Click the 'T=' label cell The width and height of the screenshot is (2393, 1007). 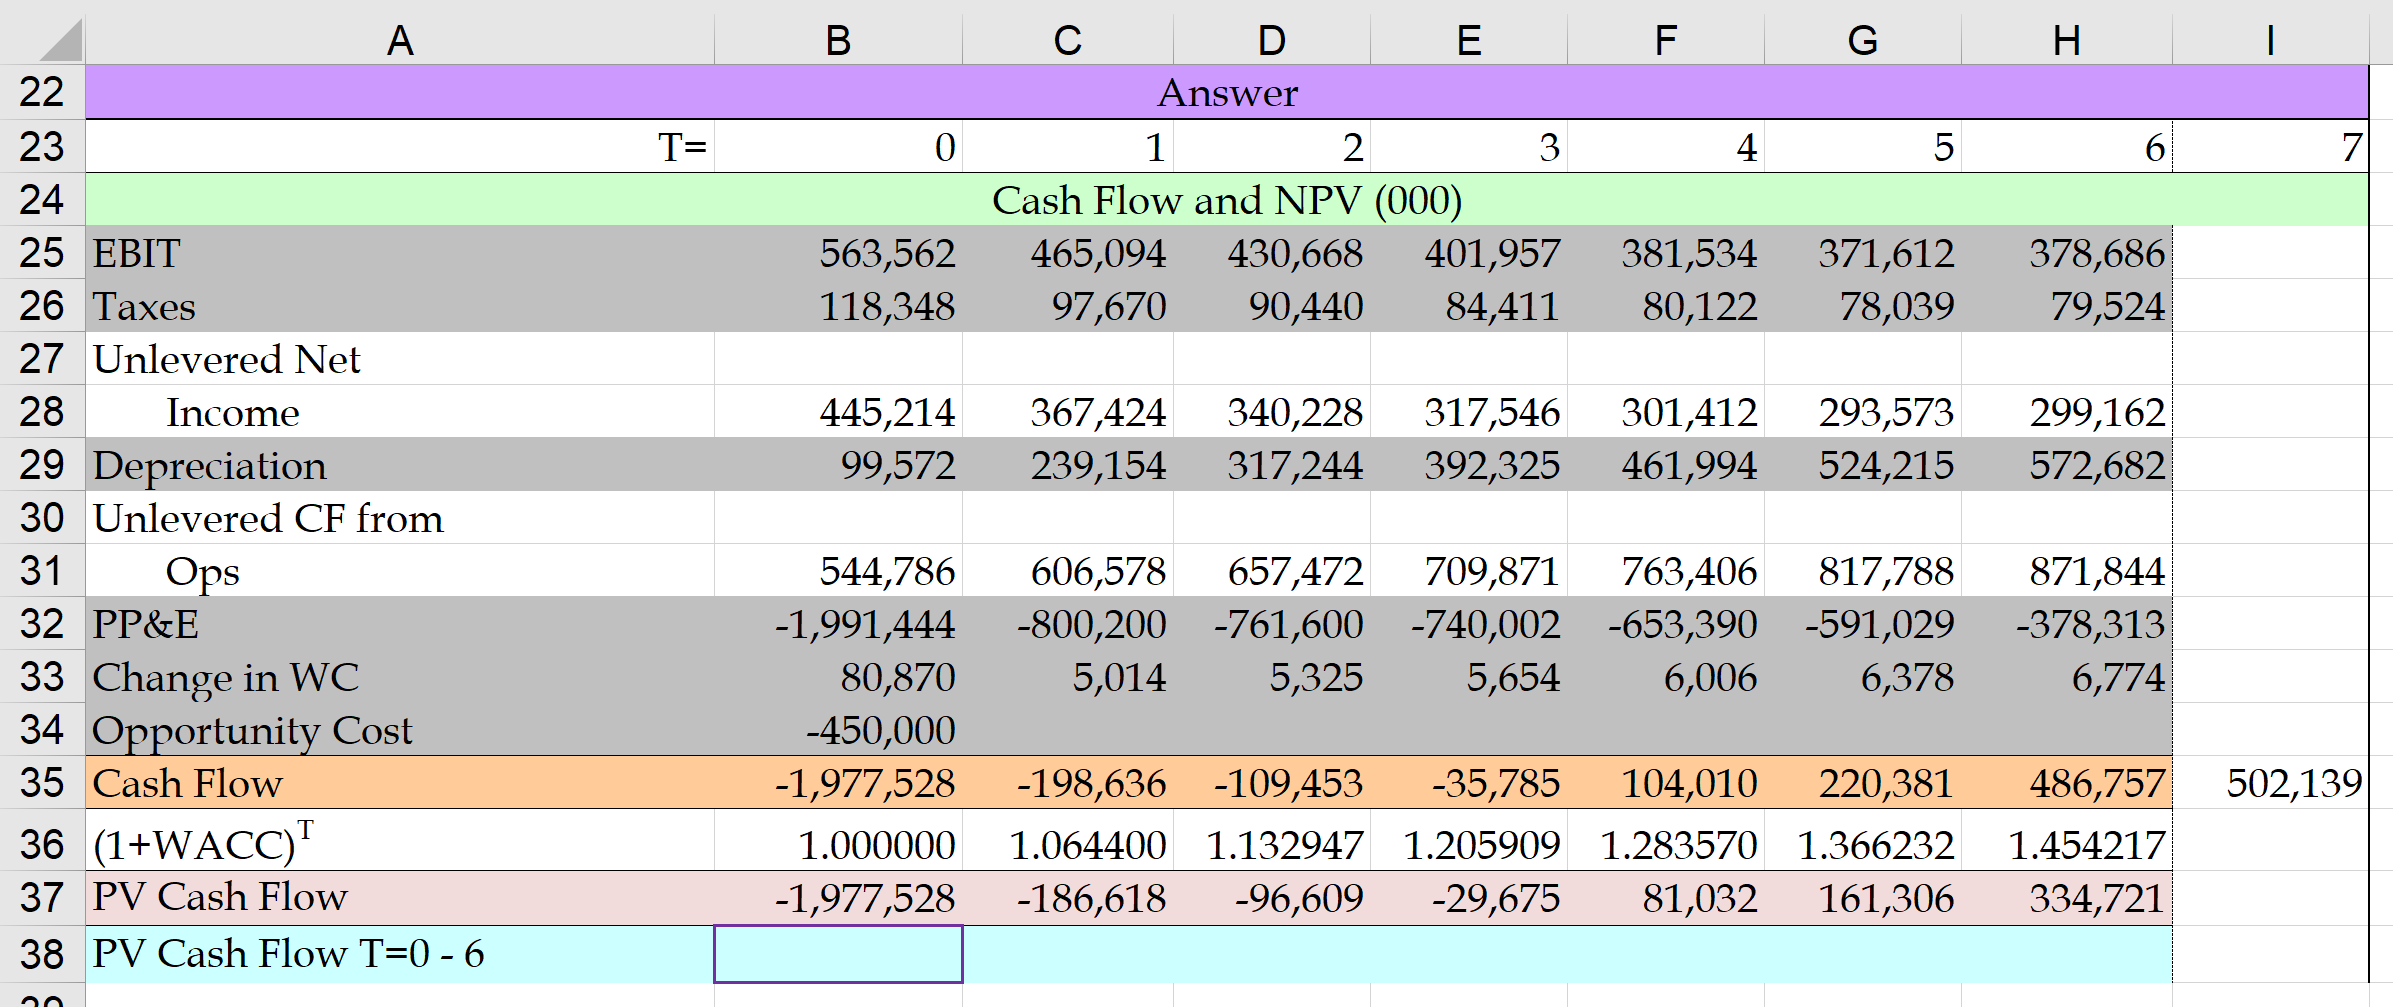pyautogui.click(x=400, y=147)
